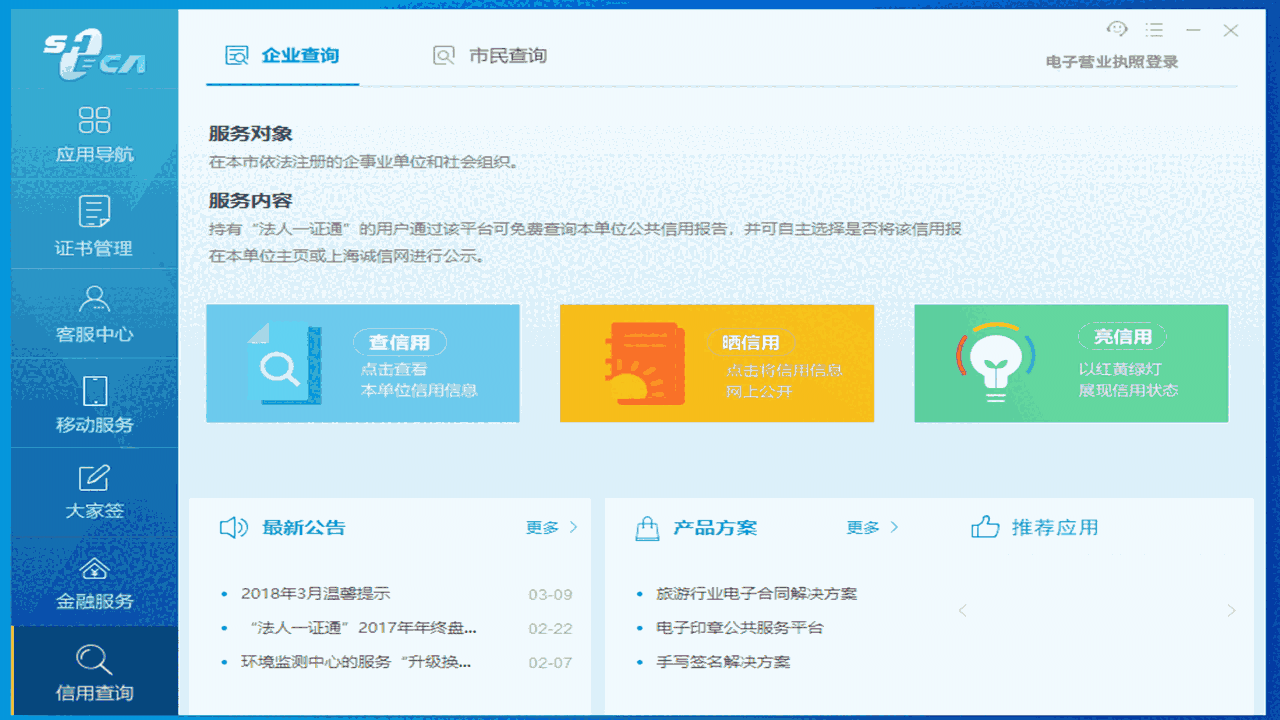This screenshot has height=720, width=1280.
Task: Open the 客服中心 sidebar panel
Action: pyautogui.click(x=94, y=312)
